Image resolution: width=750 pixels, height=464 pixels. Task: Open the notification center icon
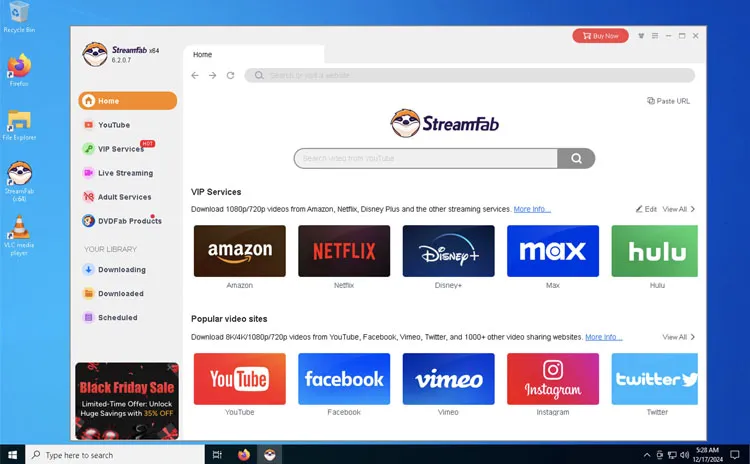pyautogui.click(x=735, y=455)
